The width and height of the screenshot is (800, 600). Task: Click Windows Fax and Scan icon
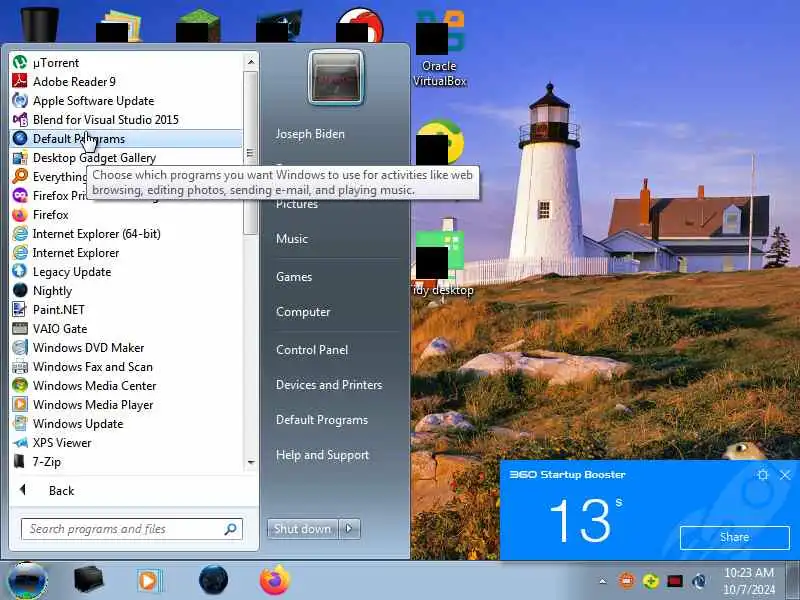pyautogui.click(x=20, y=366)
